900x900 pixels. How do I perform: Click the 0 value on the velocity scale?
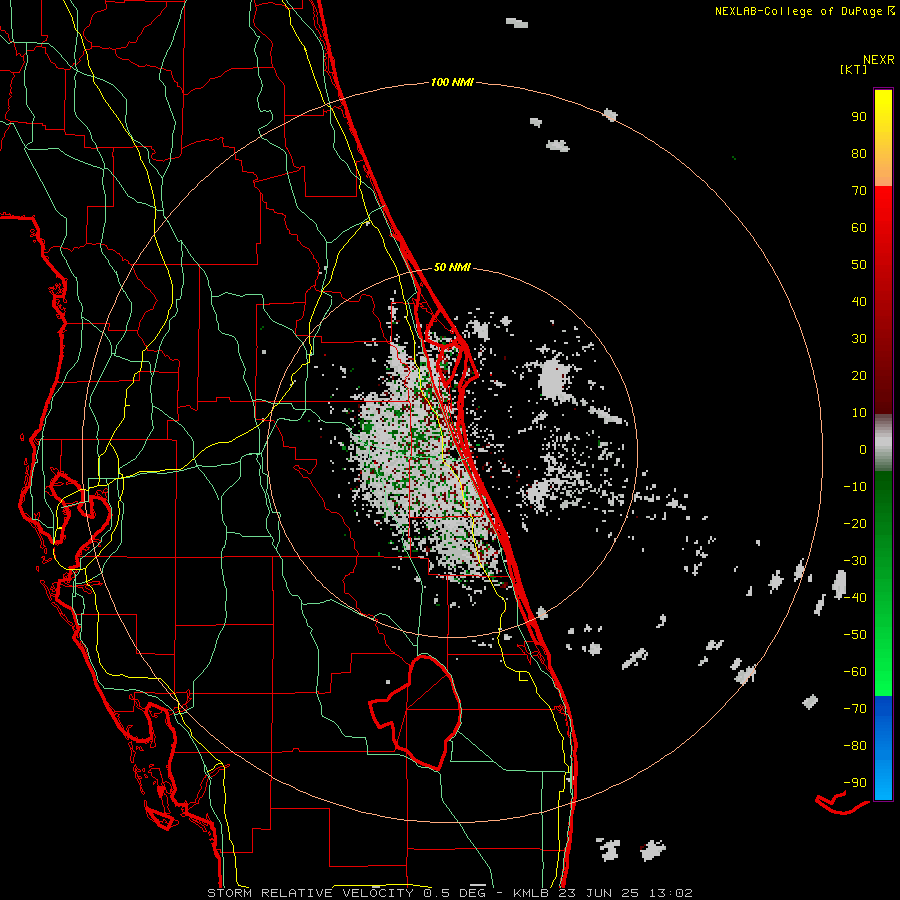863,449
